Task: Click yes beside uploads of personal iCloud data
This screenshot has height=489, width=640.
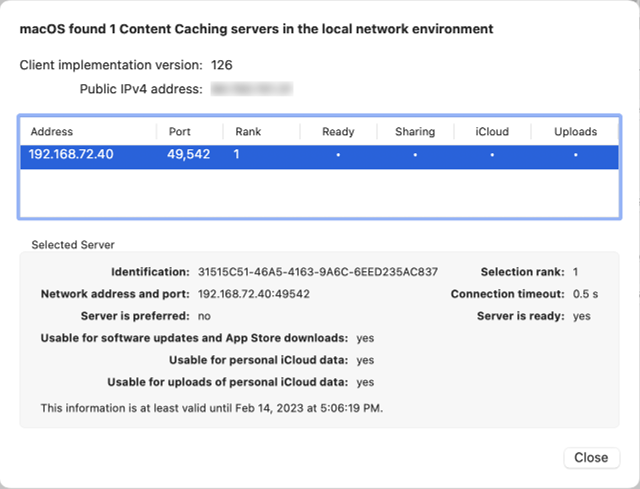Action: (365, 382)
